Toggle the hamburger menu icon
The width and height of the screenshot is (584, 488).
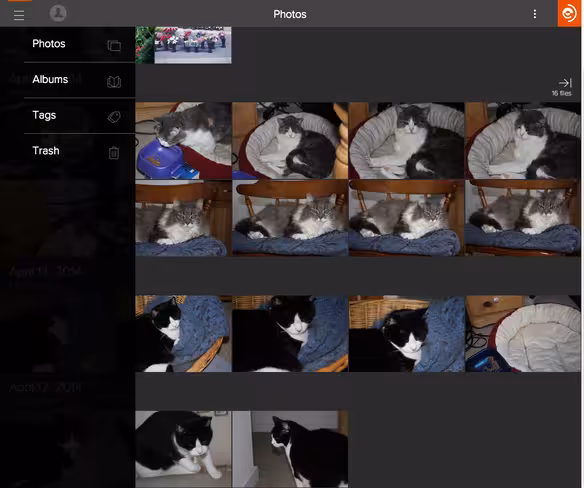[x=19, y=15]
